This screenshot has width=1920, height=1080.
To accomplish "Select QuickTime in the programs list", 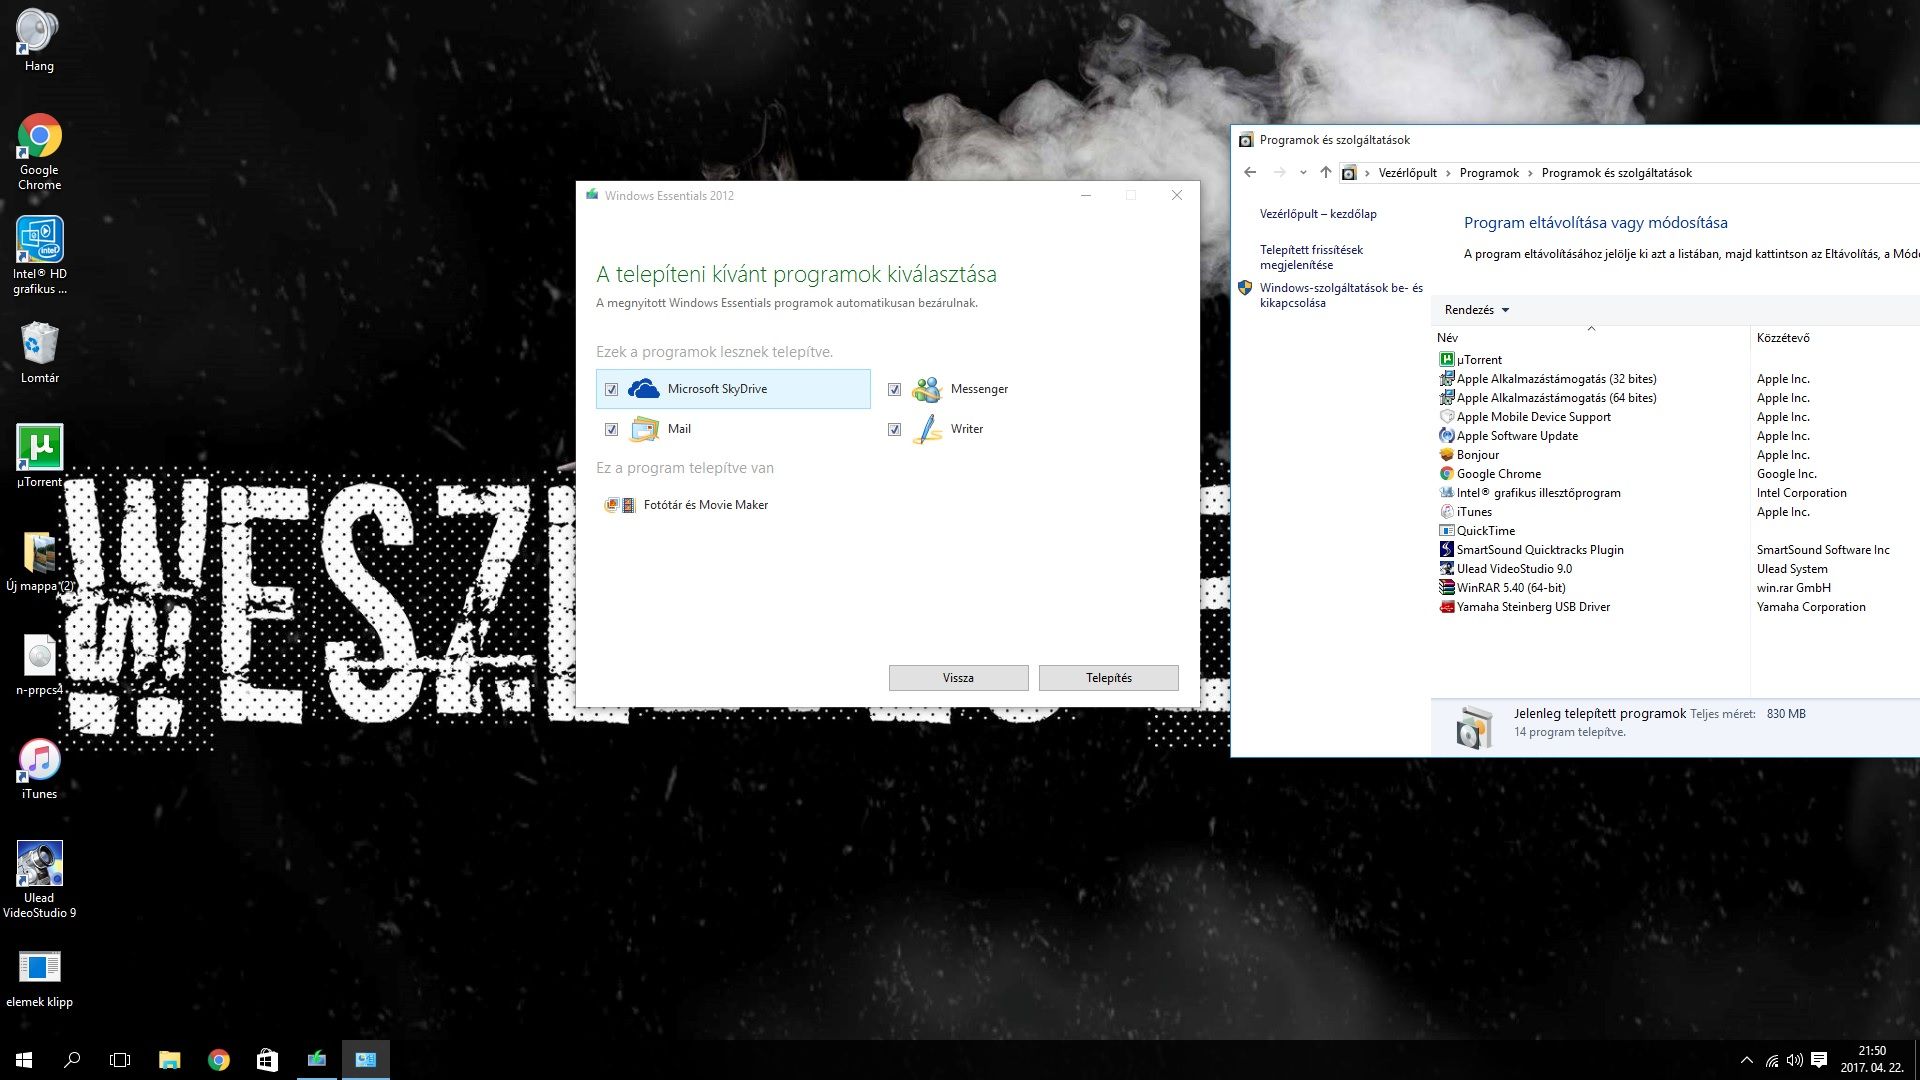I will [x=1477, y=531].
